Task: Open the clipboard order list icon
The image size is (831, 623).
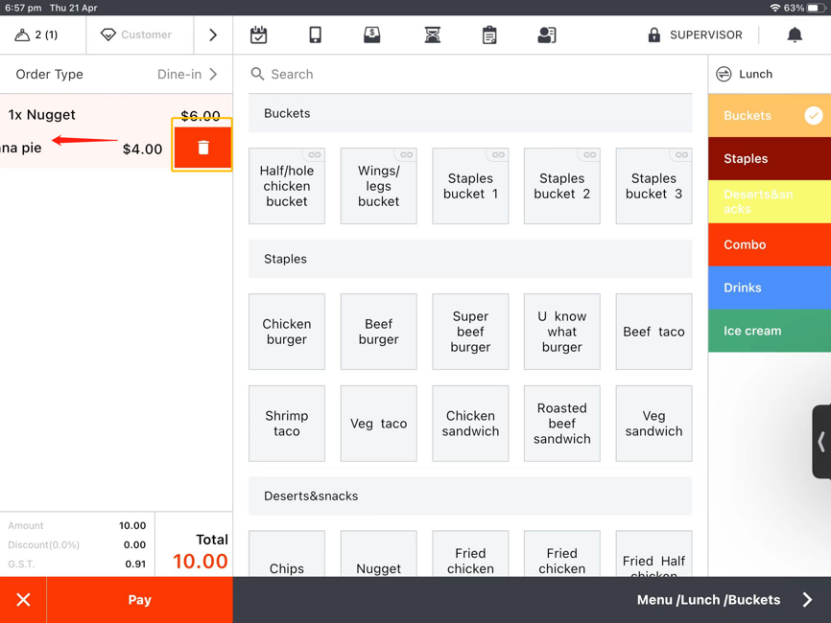Action: click(x=489, y=35)
